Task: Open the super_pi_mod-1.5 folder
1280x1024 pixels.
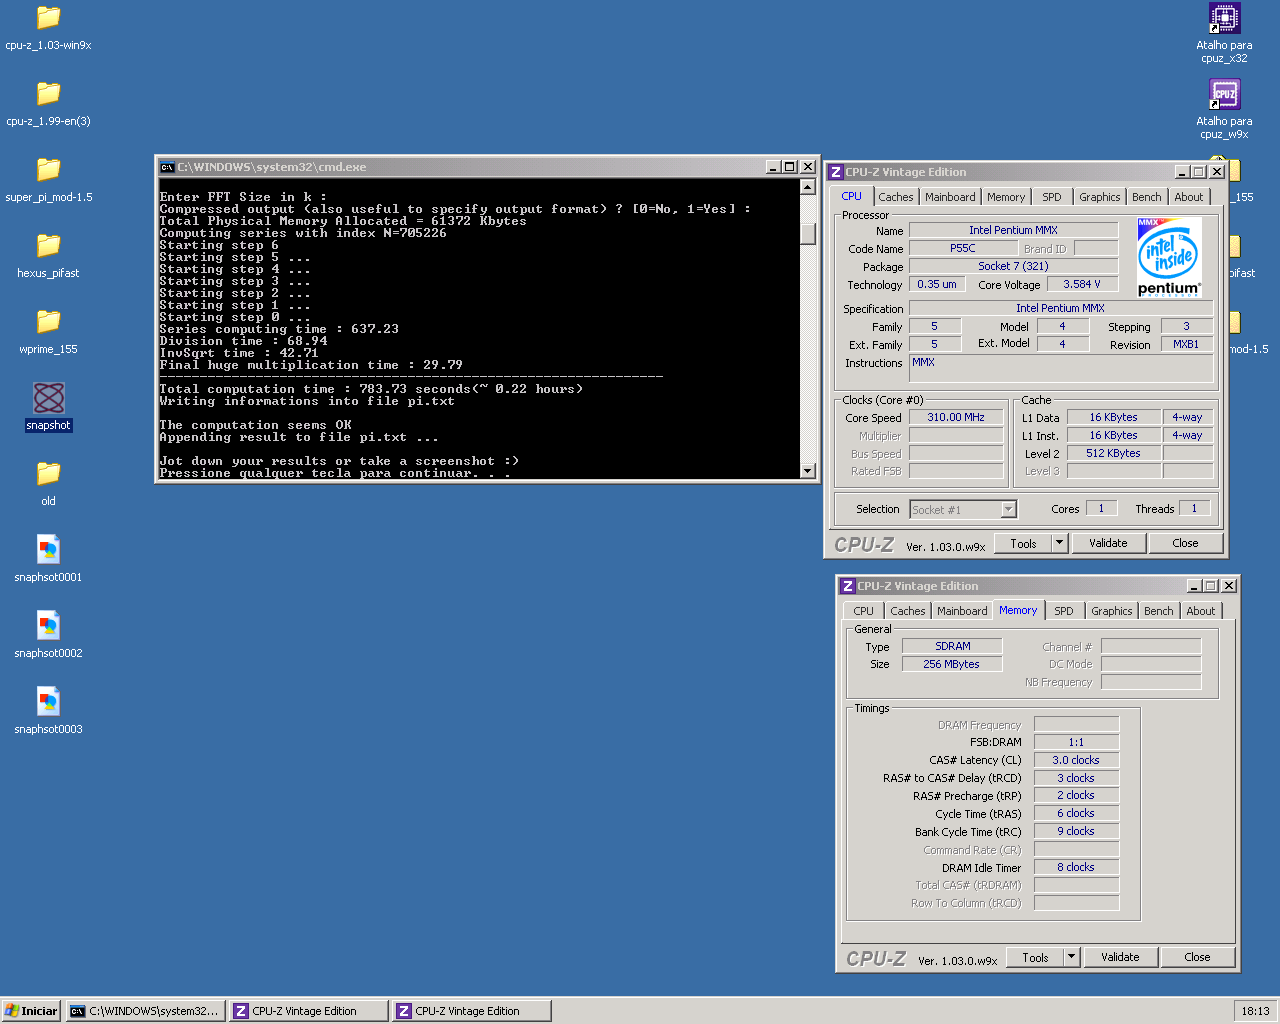Action: point(48,170)
